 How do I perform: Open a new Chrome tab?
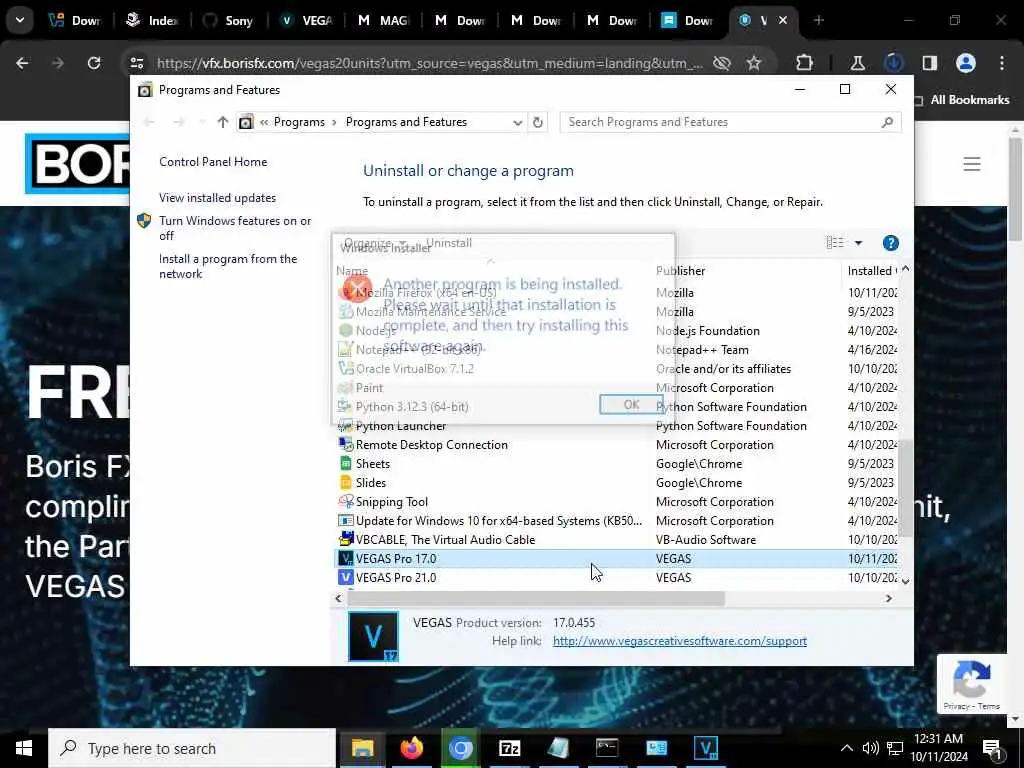(818, 20)
